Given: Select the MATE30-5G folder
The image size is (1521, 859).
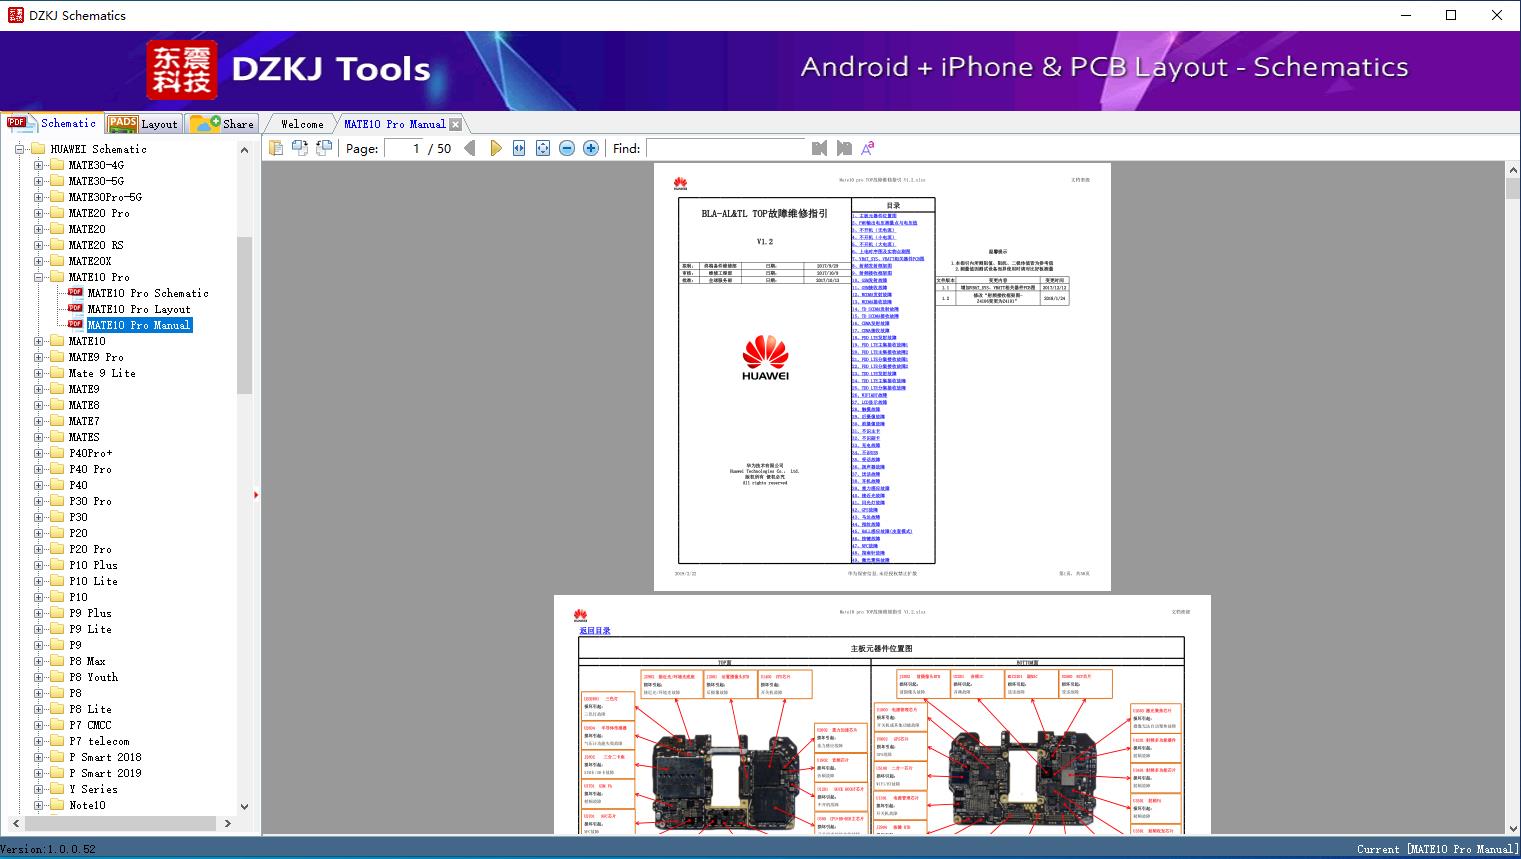Looking at the screenshot, I should click(x=96, y=181).
